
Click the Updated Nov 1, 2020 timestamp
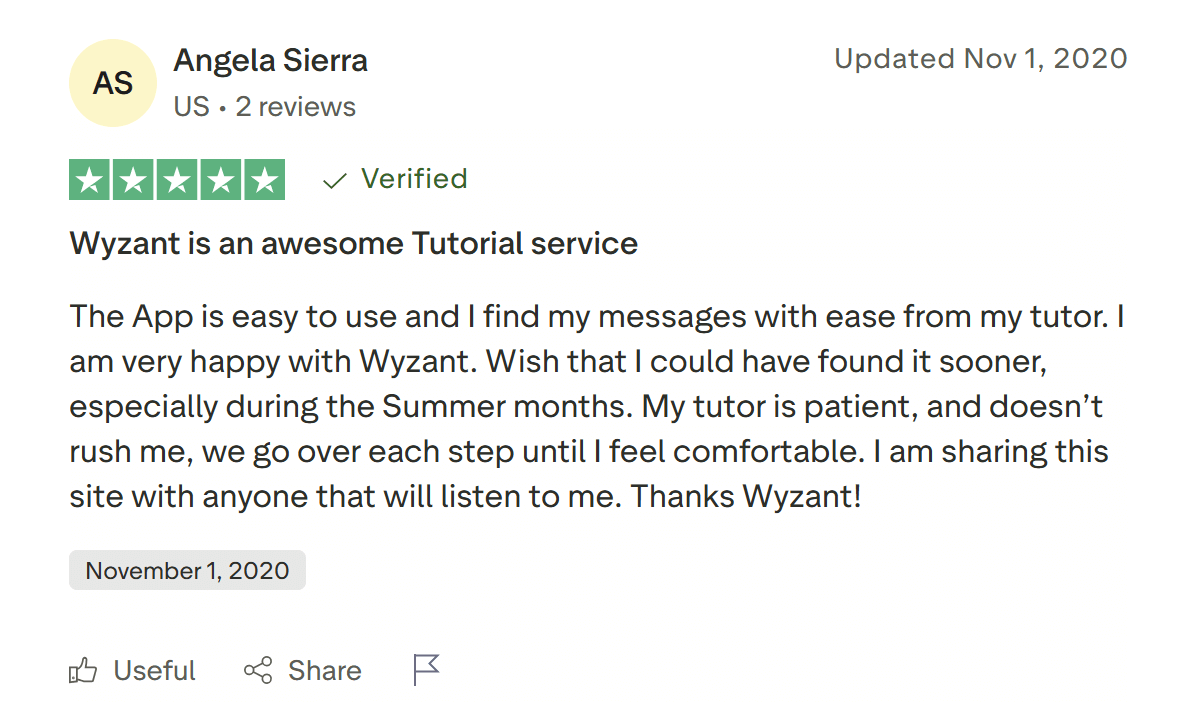[x=980, y=58]
